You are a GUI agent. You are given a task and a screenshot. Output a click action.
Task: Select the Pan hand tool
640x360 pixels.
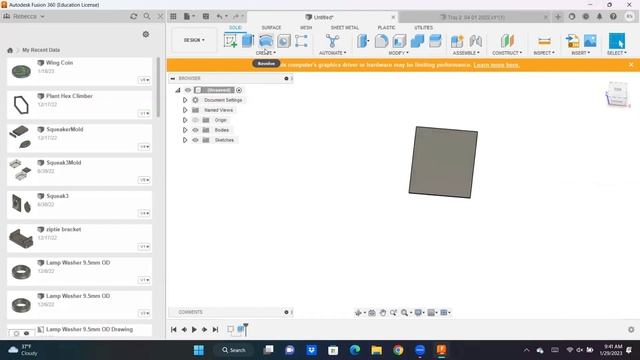click(x=382, y=313)
